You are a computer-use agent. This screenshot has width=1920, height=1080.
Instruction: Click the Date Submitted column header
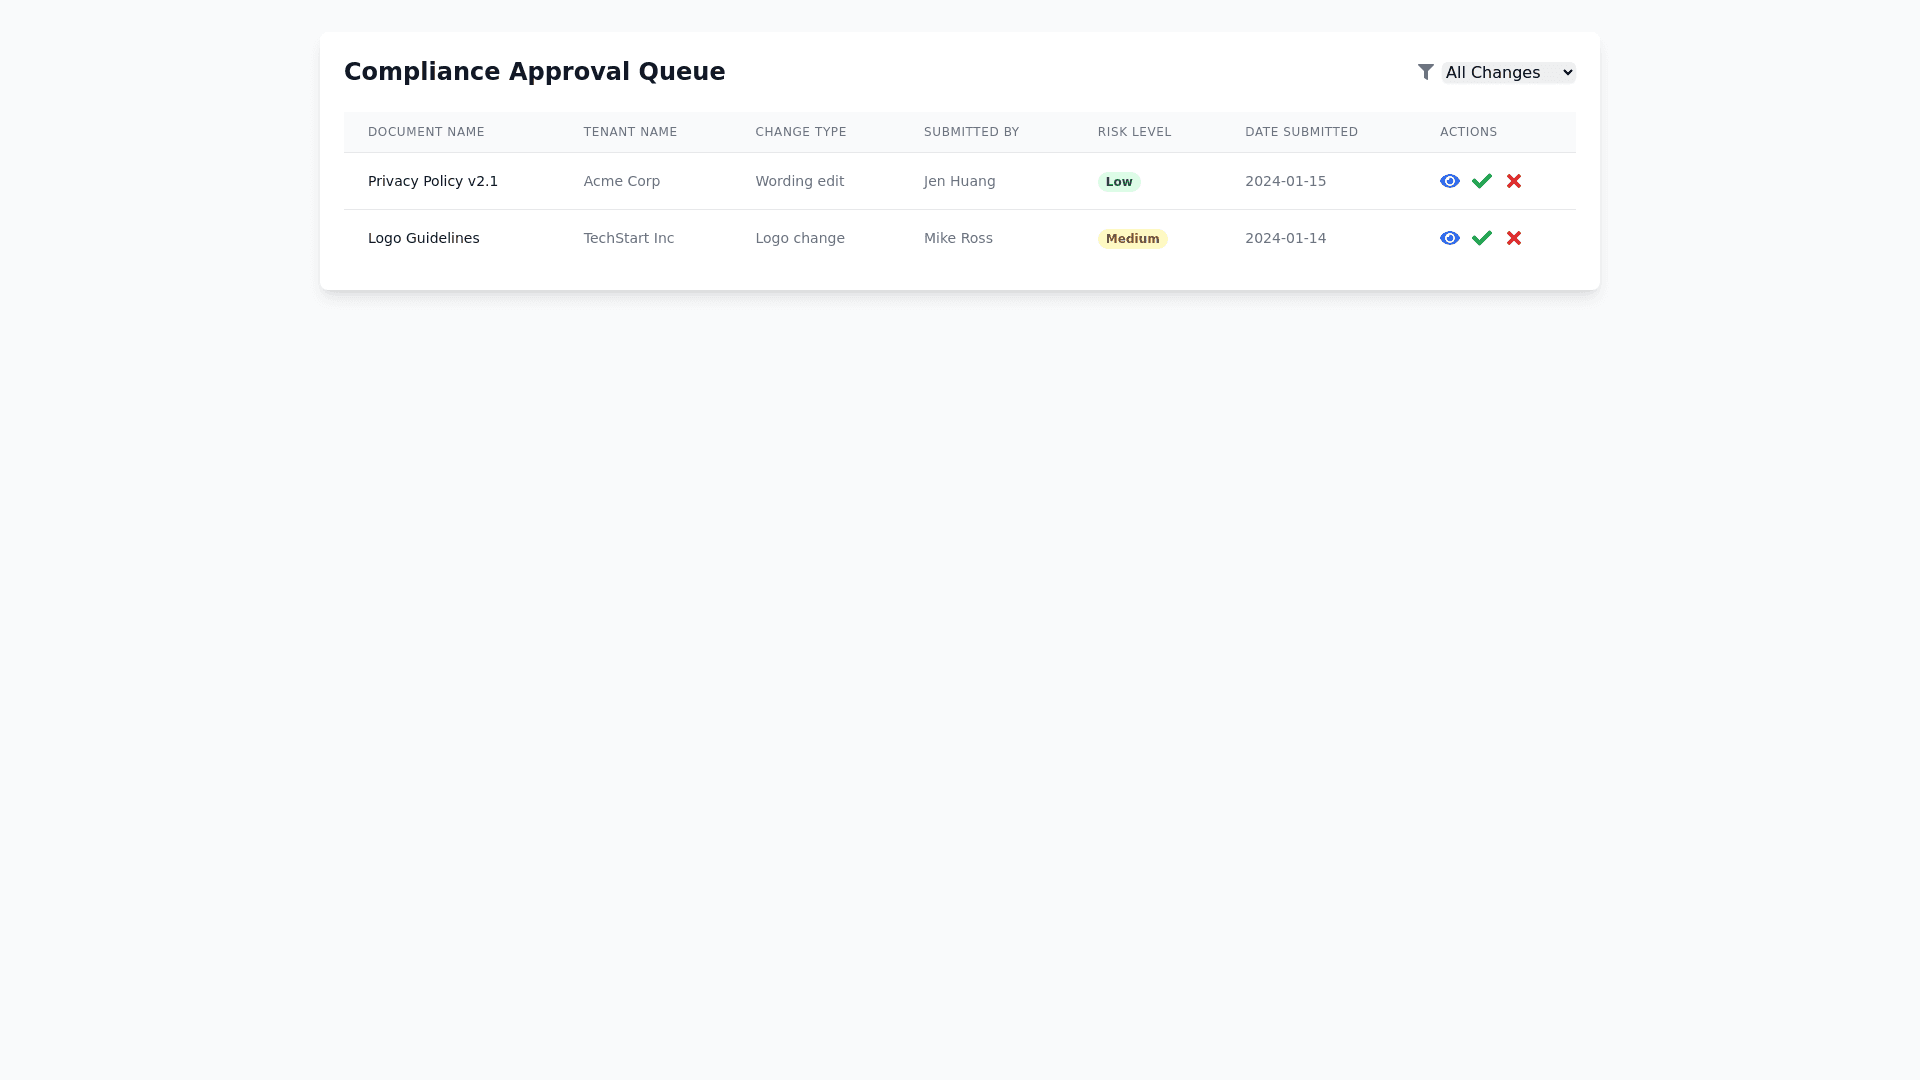click(1301, 132)
